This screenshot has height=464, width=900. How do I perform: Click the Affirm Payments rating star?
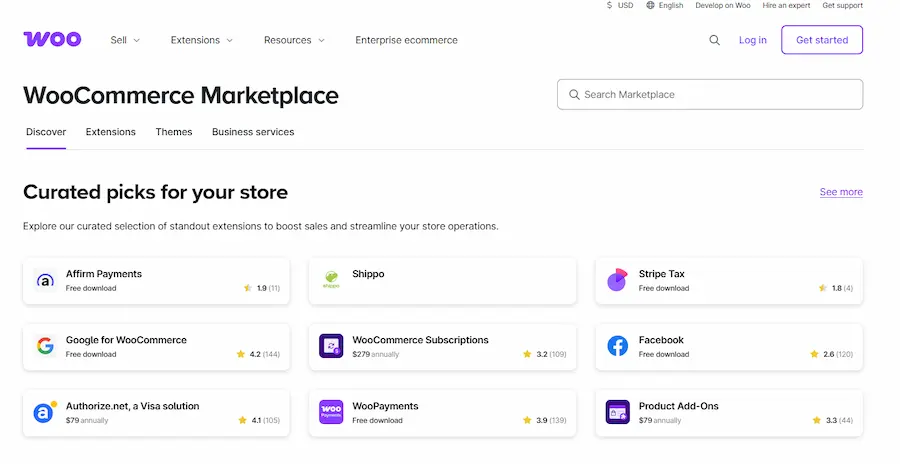[x=248, y=288]
